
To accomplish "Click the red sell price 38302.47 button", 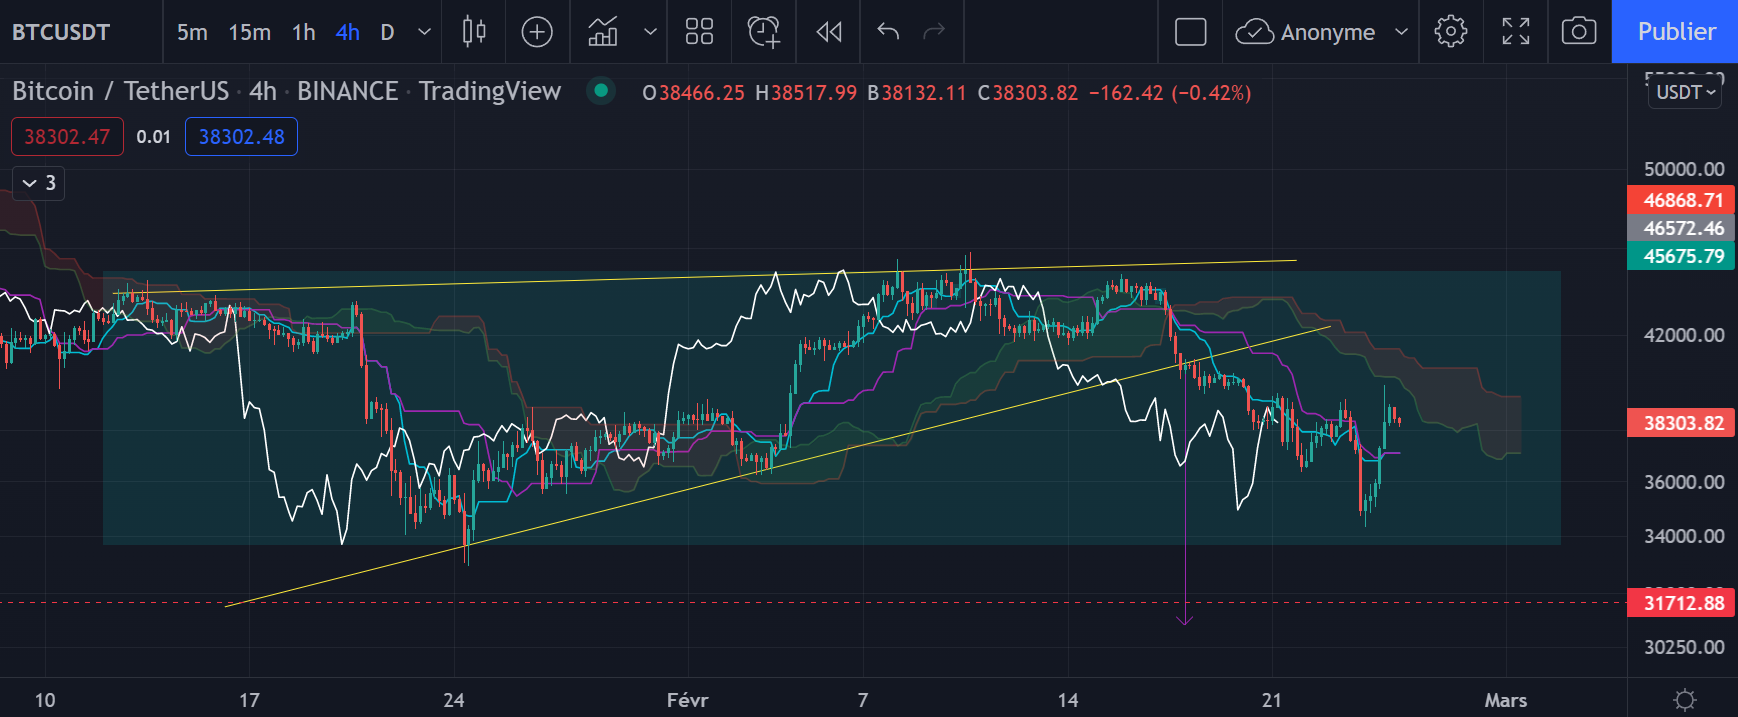I will [x=67, y=137].
